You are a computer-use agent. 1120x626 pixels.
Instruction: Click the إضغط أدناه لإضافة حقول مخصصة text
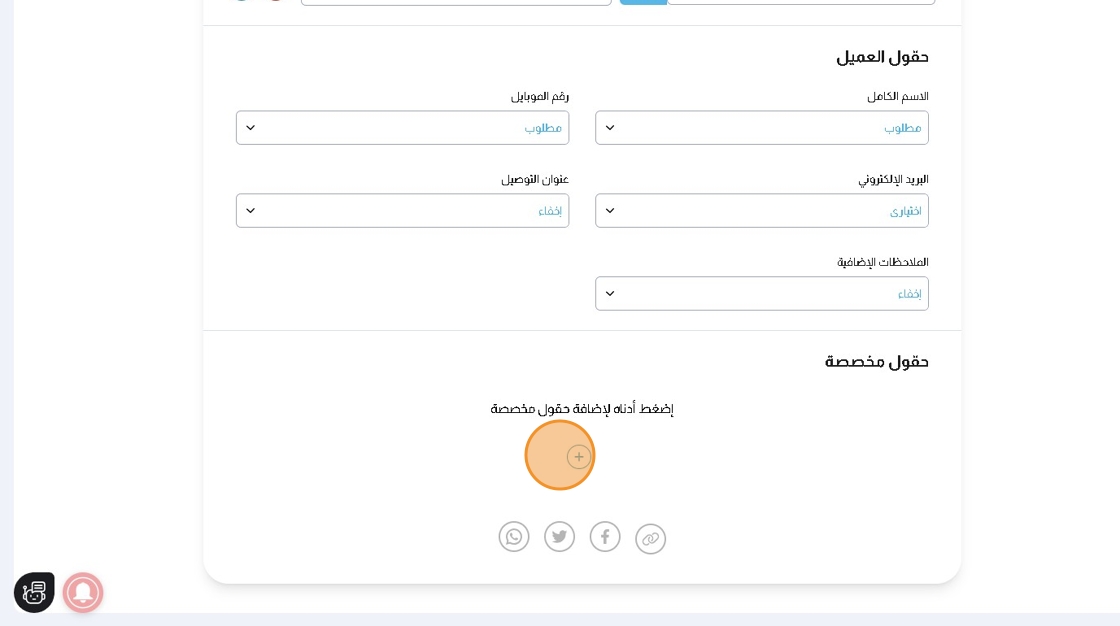[582, 409]
